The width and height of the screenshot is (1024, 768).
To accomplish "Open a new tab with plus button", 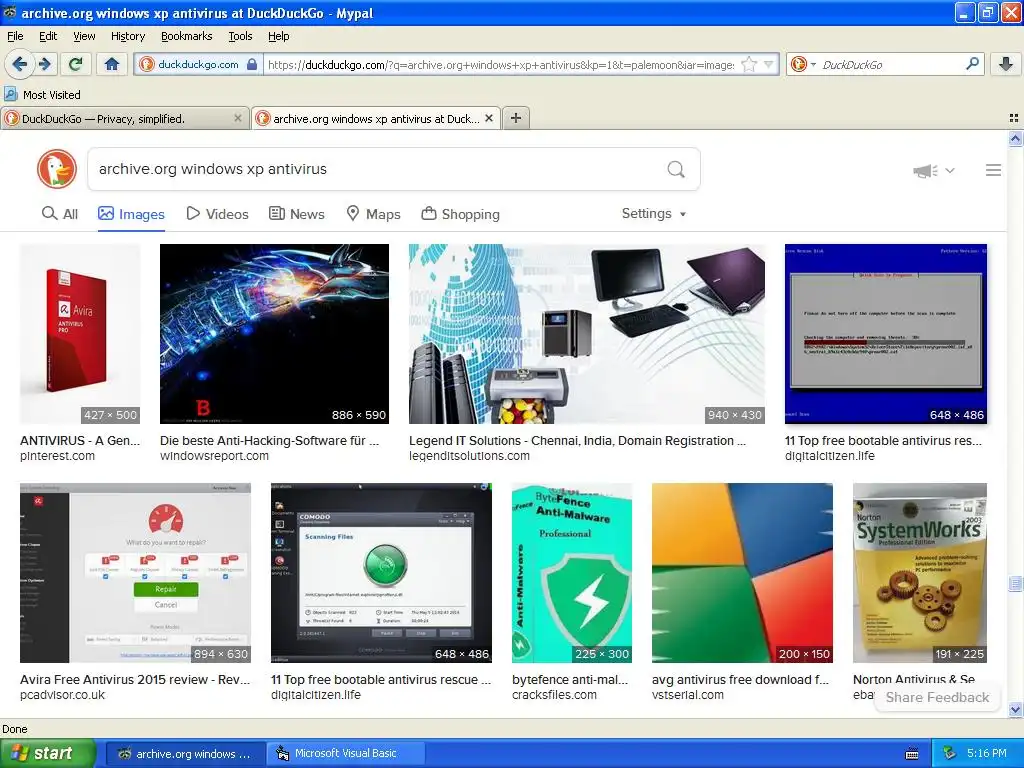I will 516,118.
